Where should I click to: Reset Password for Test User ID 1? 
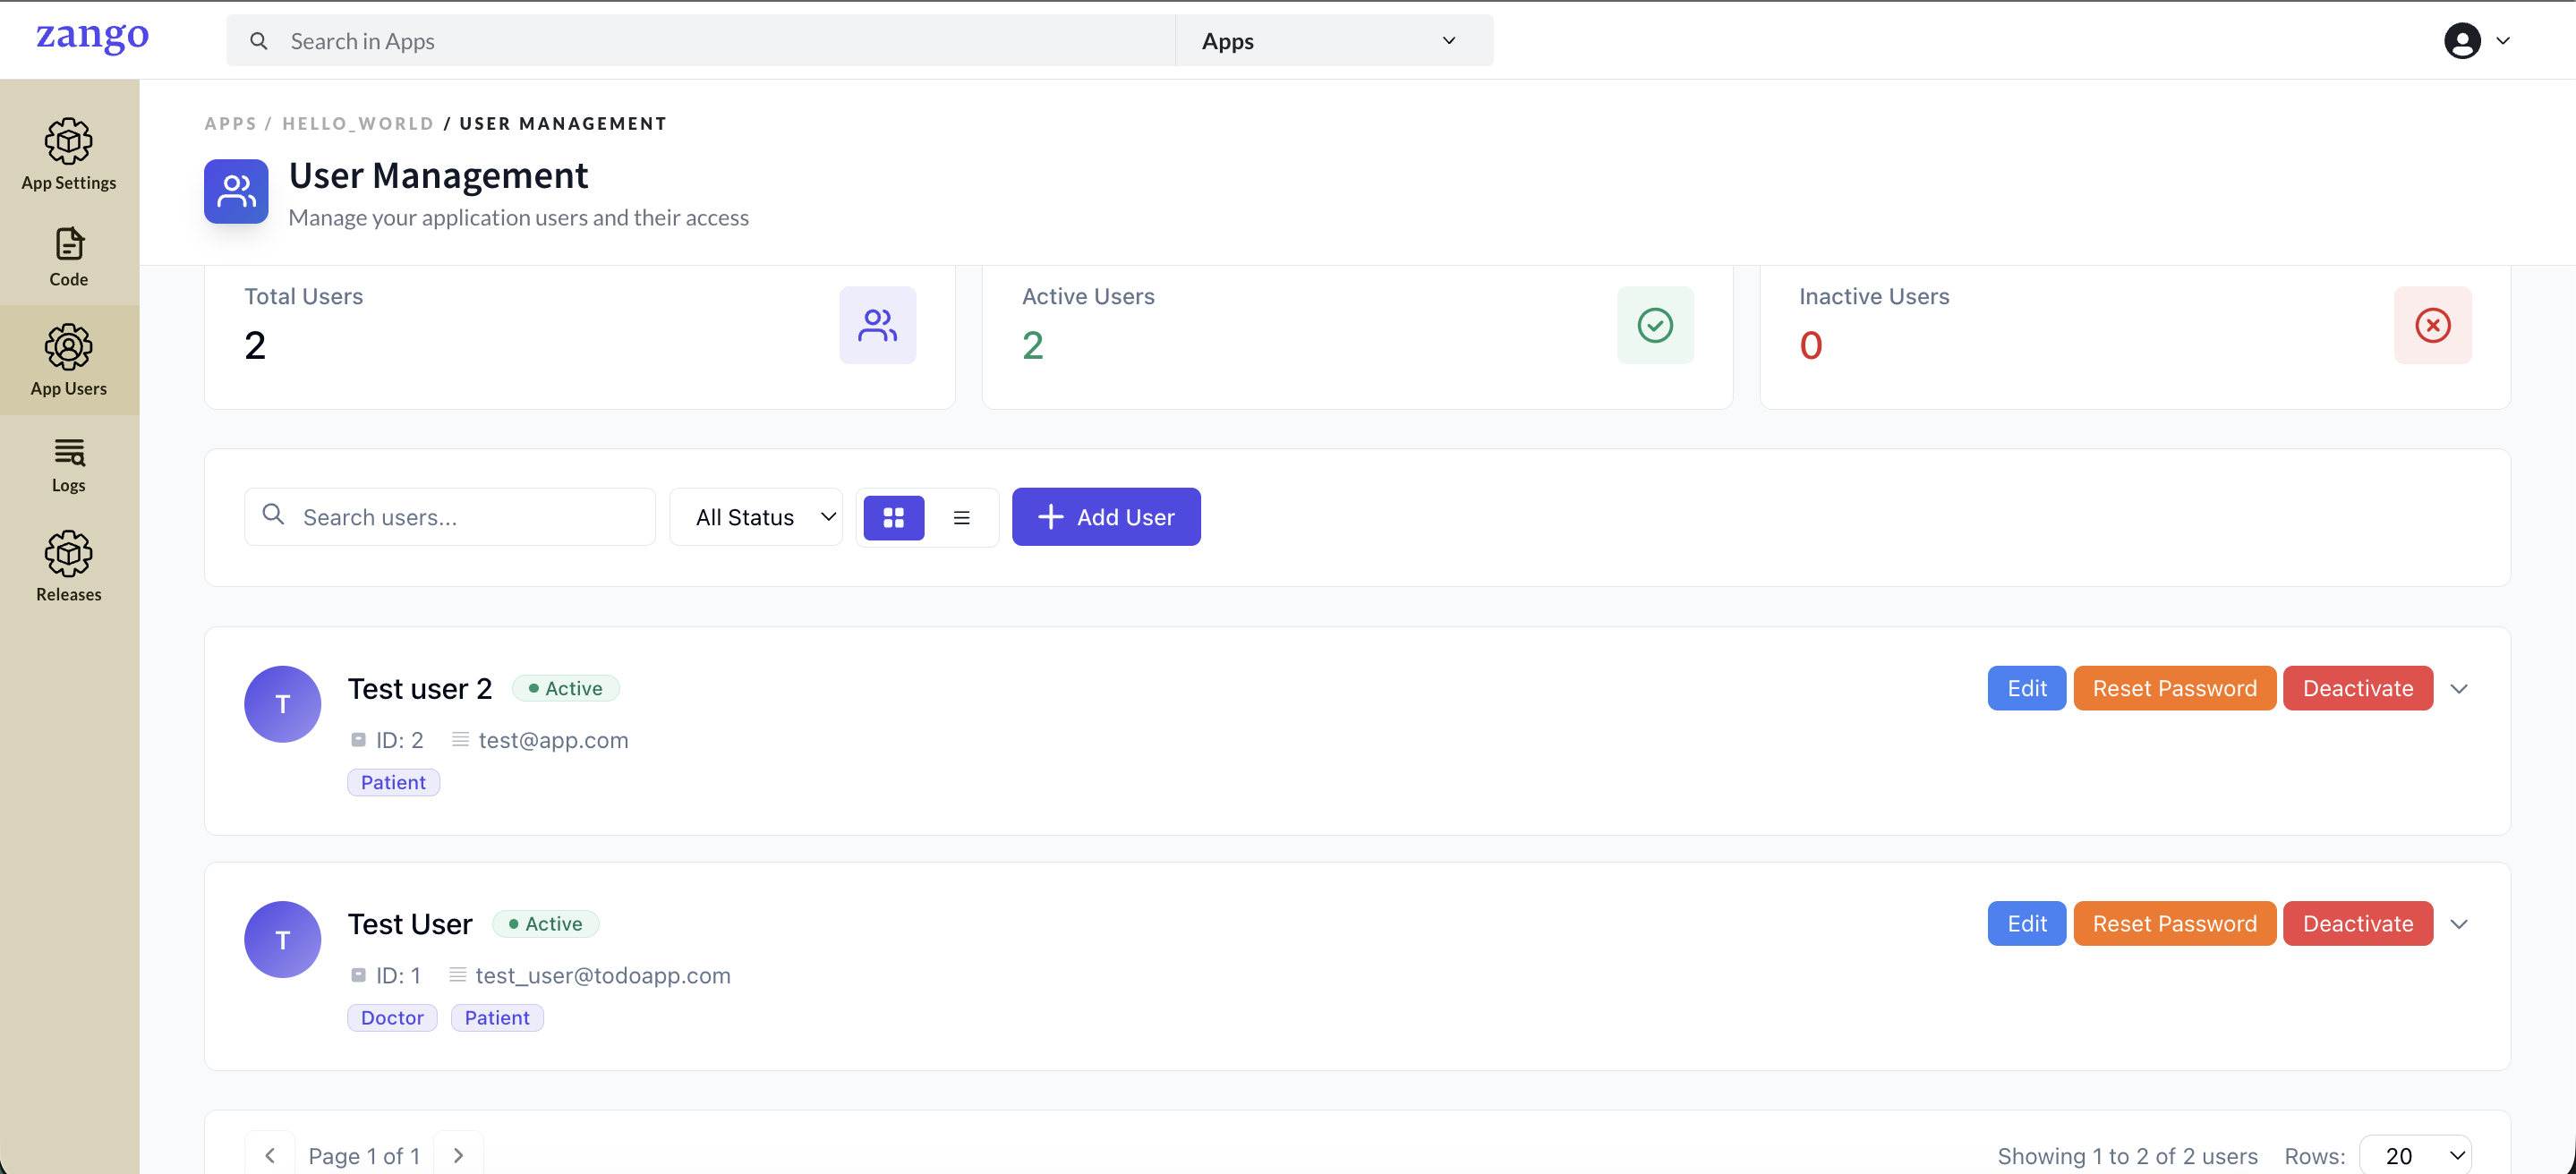2175,923
